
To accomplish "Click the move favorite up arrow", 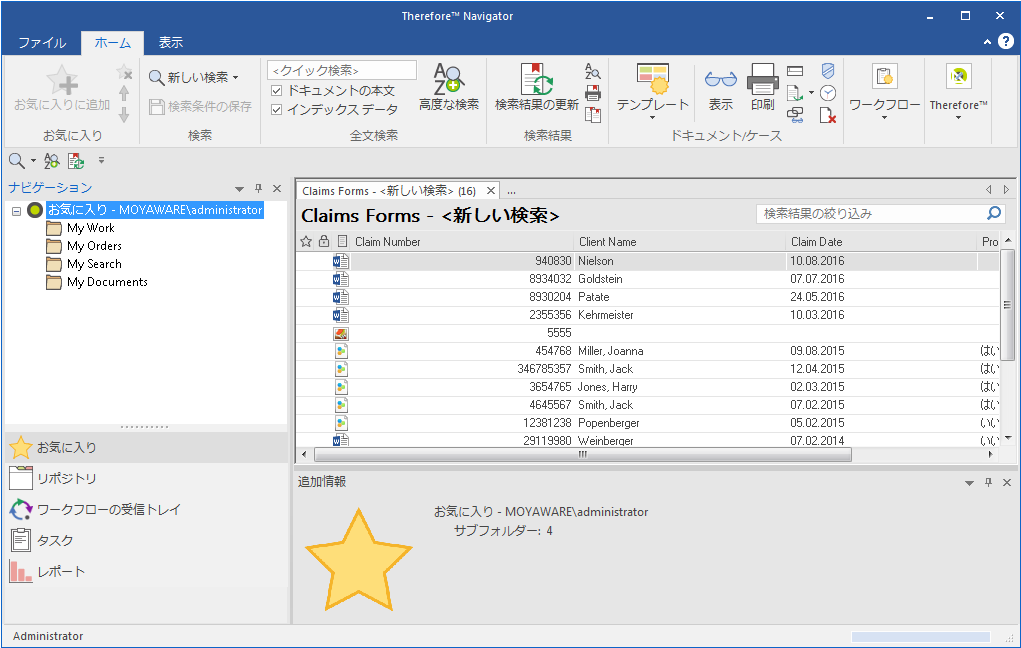I will pos(124,93).
